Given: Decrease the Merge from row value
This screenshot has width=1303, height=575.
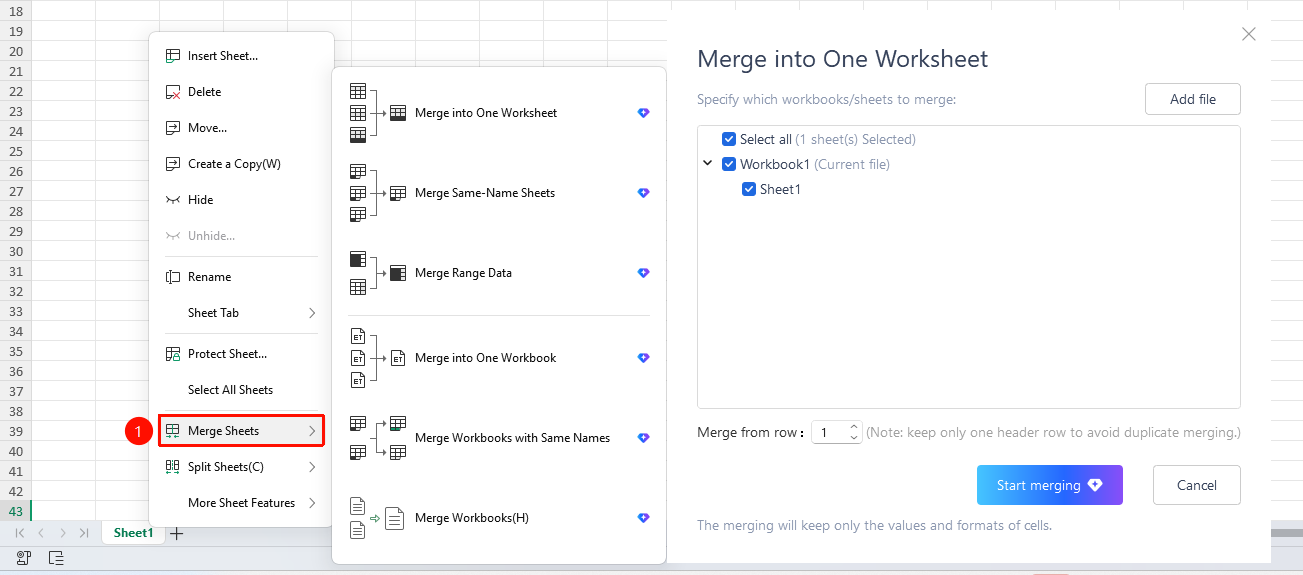Looking at the screenshot, I should (854, 438).
